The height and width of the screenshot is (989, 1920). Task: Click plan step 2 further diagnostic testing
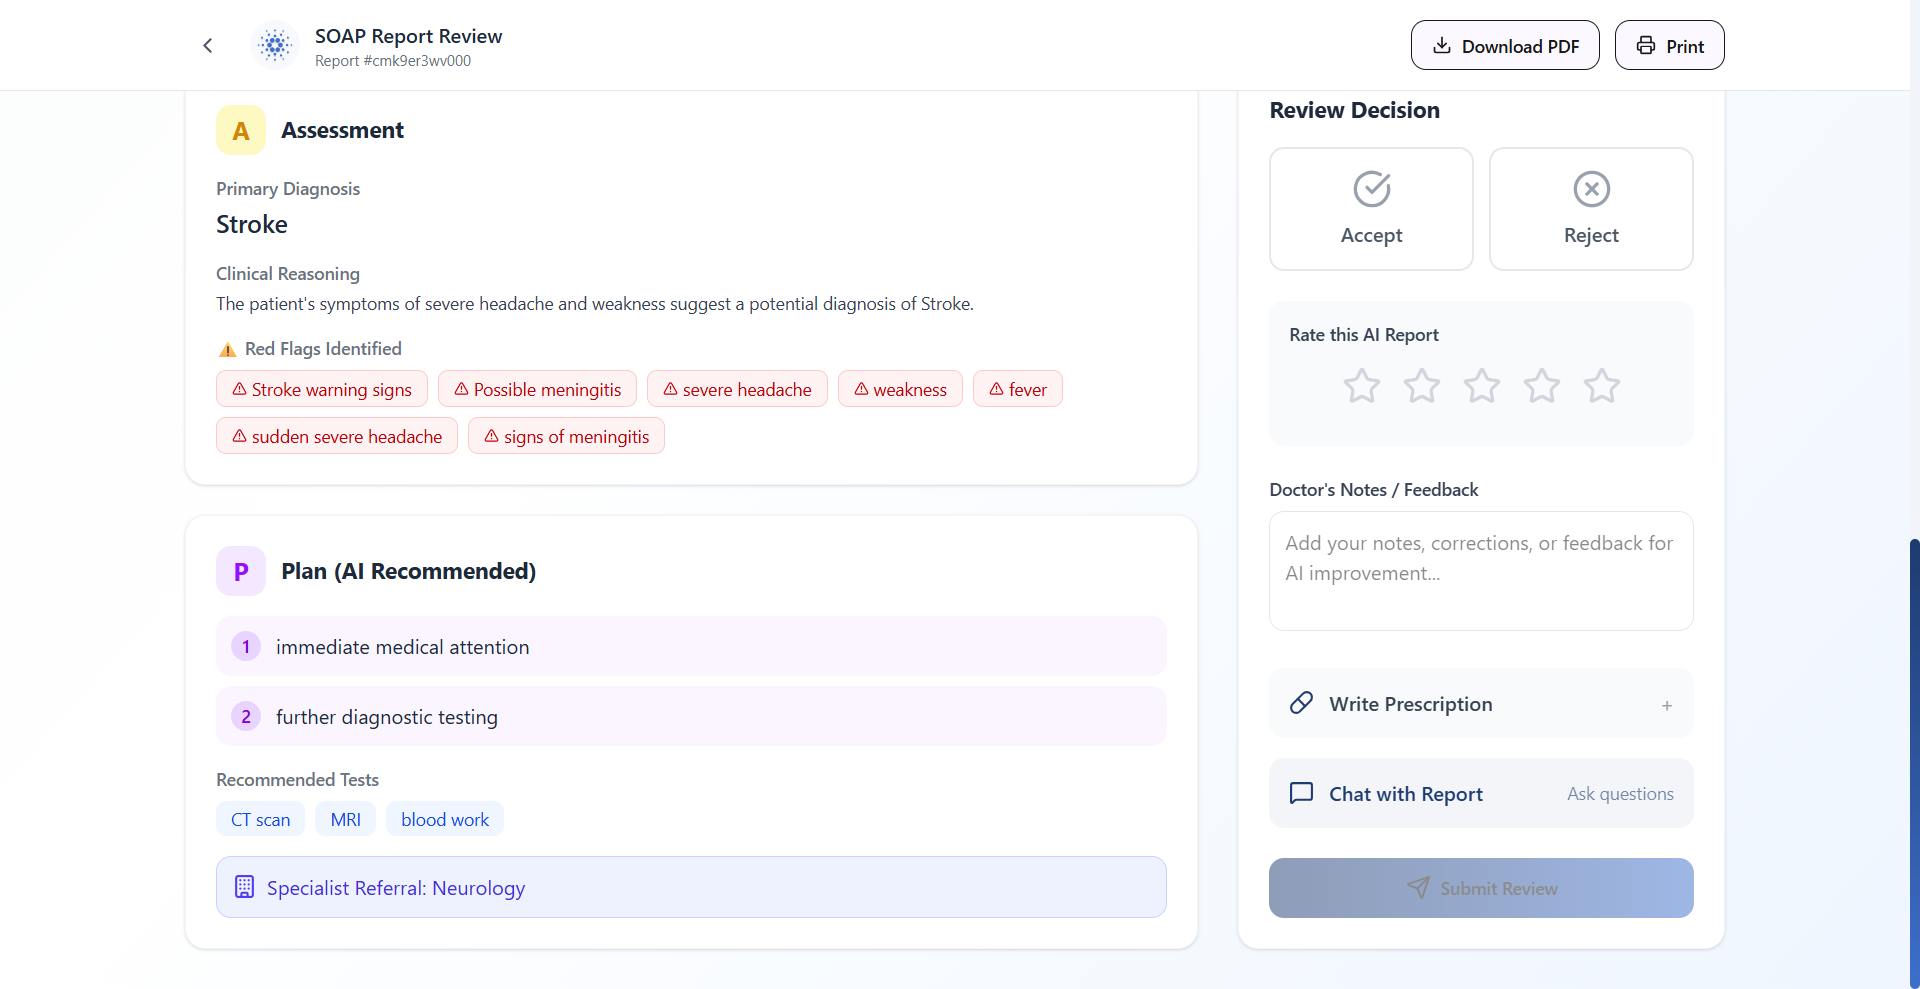point(691,716)
